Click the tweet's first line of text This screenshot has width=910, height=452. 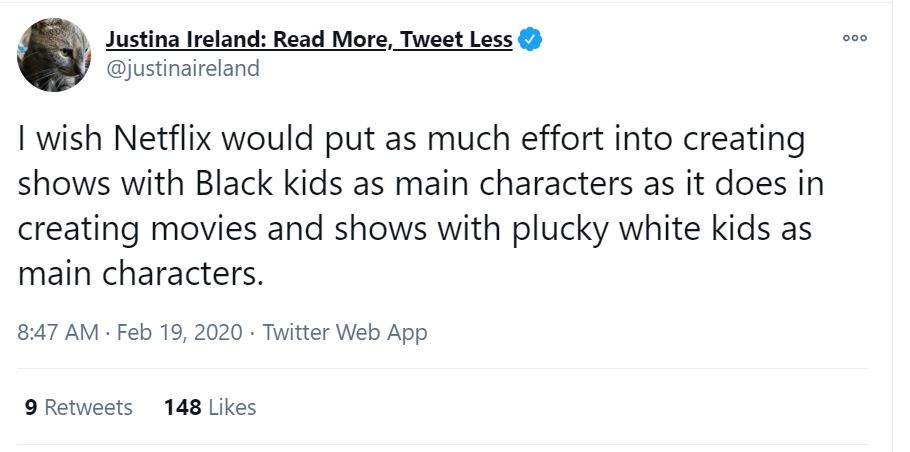[410, 139]
